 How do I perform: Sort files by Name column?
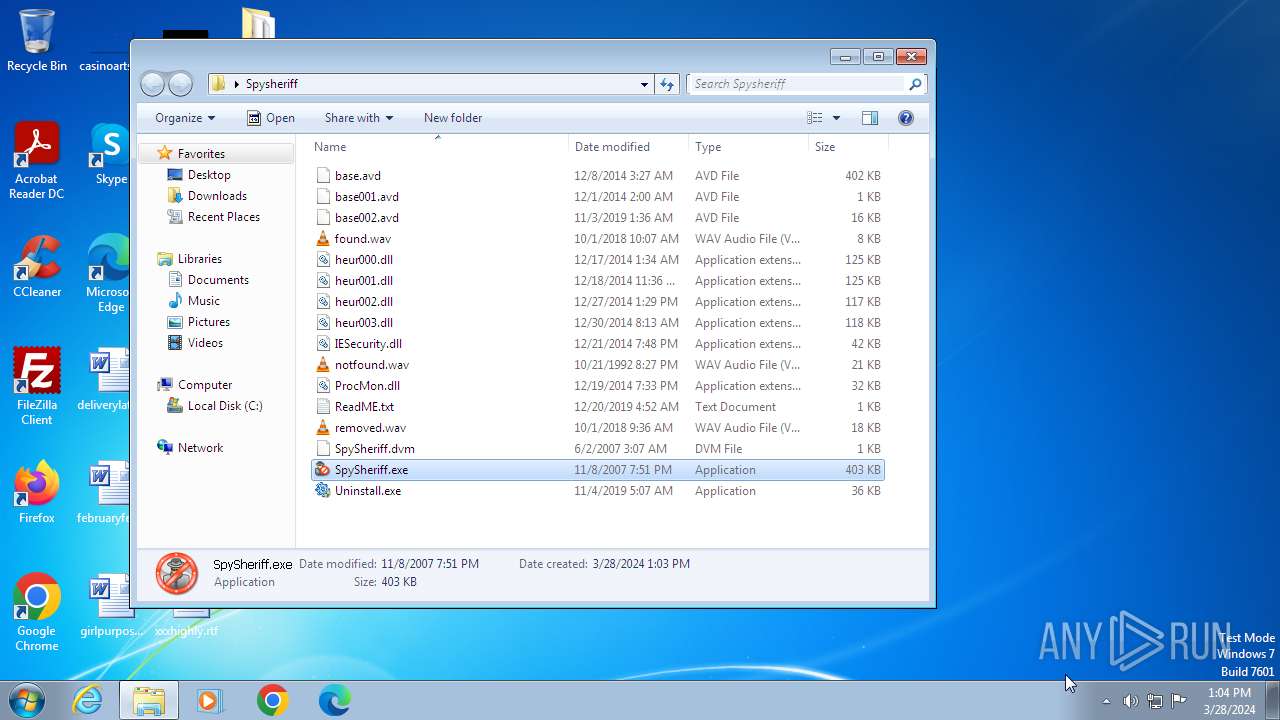coord(438,147)
